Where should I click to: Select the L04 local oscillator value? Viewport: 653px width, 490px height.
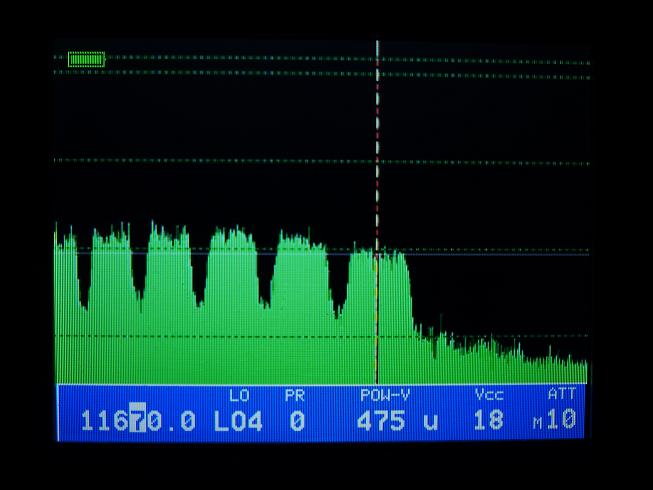(x=238, y=421)
